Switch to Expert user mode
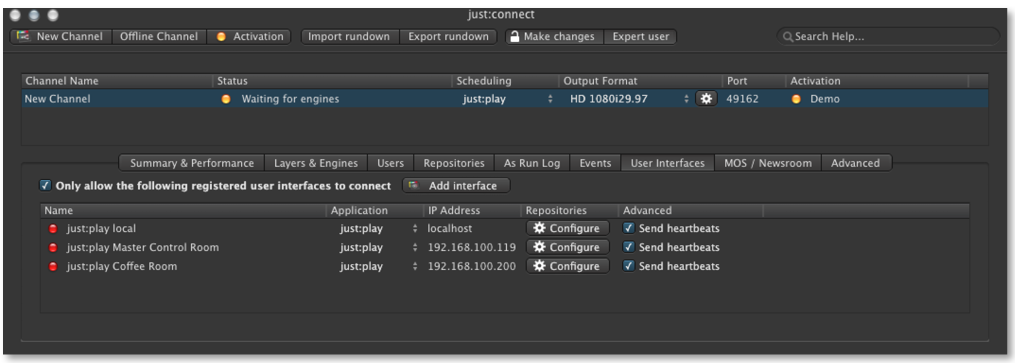Screen dimensions: 1015x363 click(x=640, y=37)
